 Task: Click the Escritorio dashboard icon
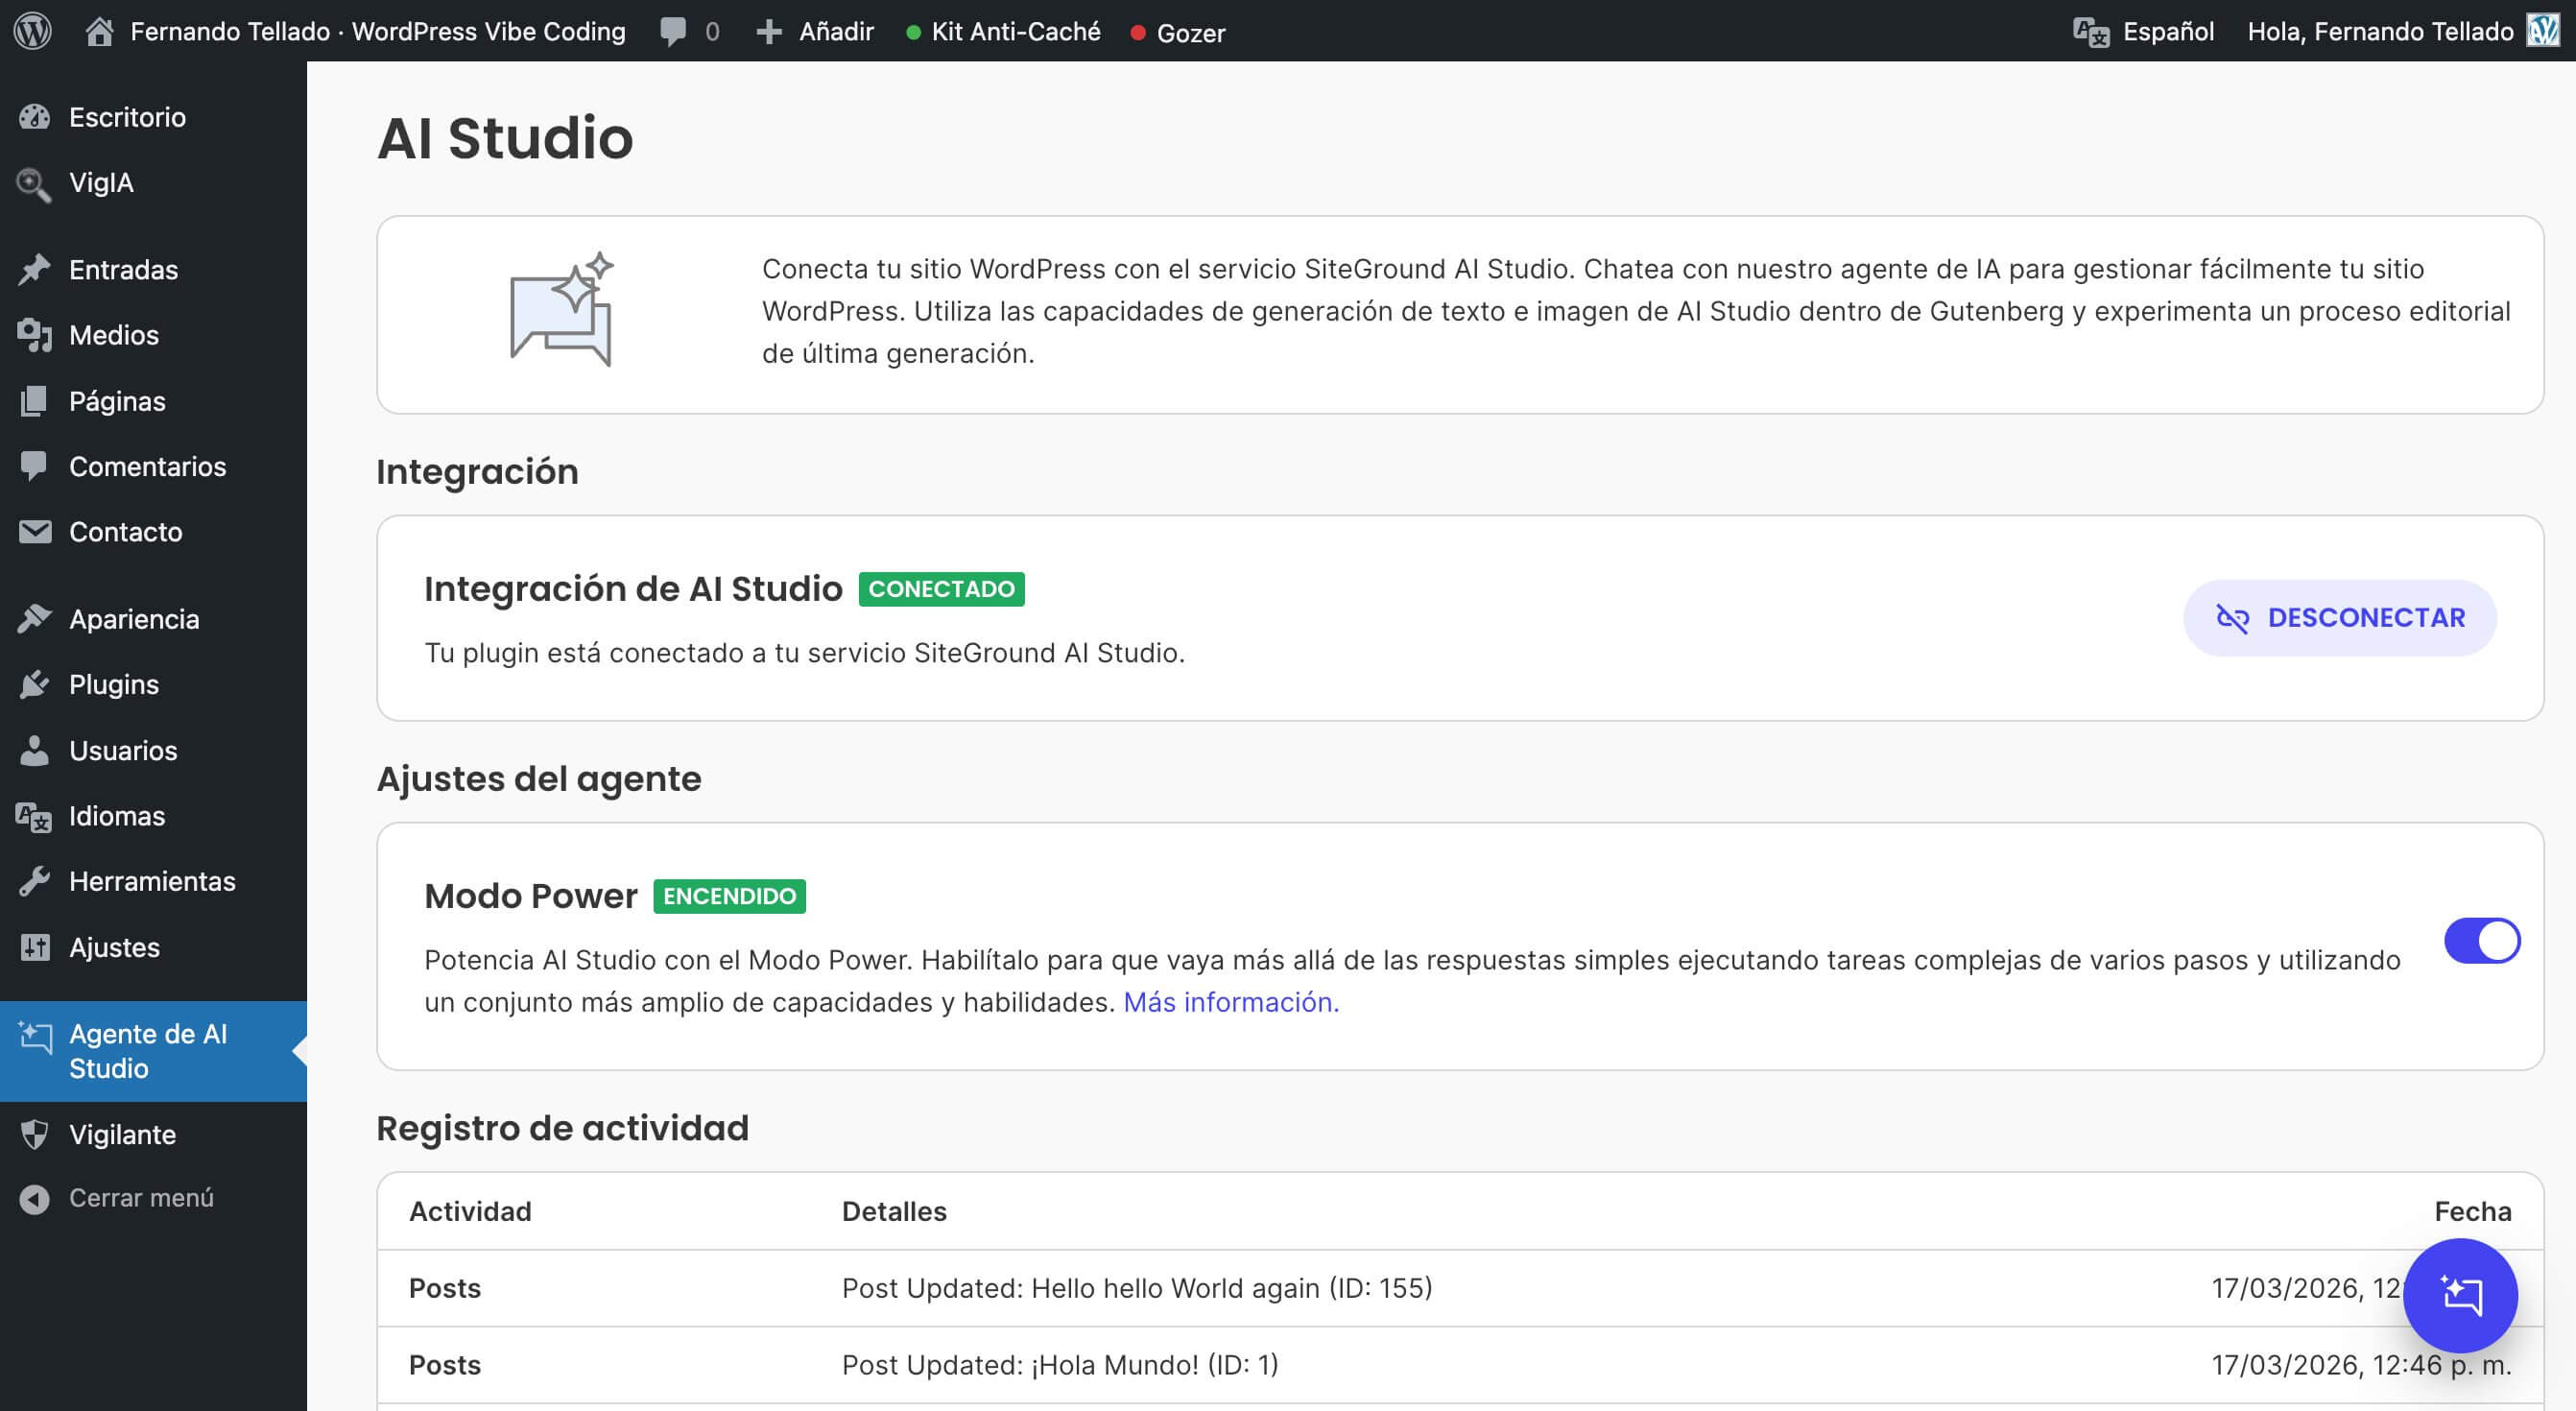34,117
